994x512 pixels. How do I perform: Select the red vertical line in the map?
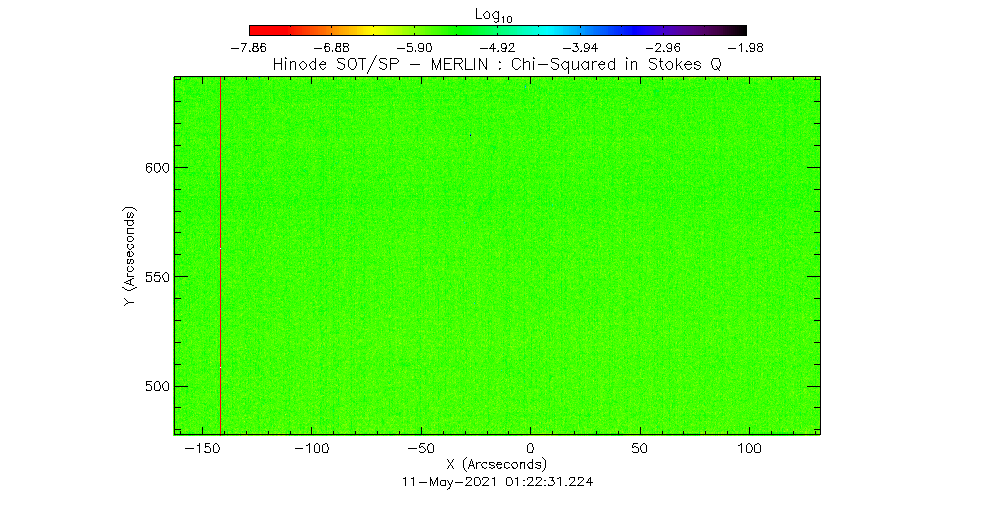220,300
